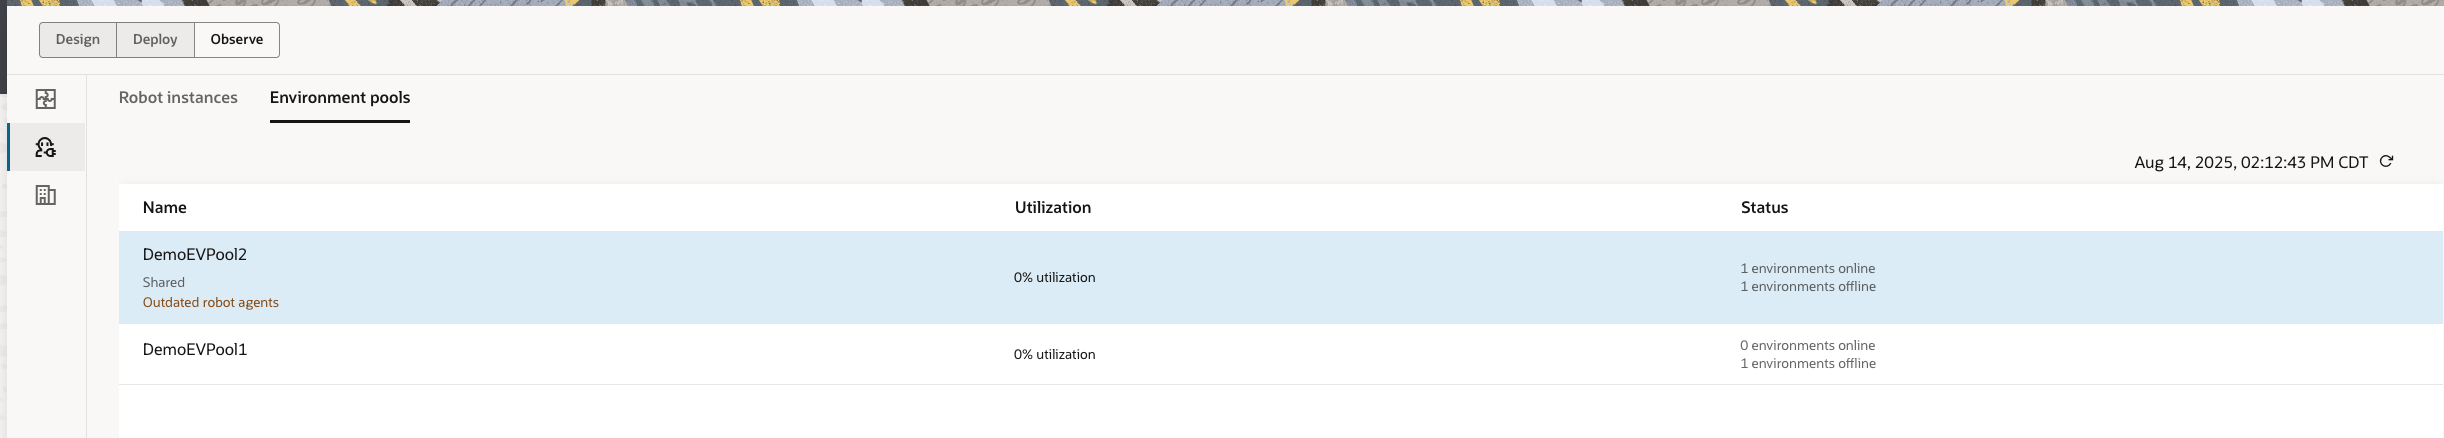
Task: Click the last refreshed timestamp
Action: point(2250,162)
